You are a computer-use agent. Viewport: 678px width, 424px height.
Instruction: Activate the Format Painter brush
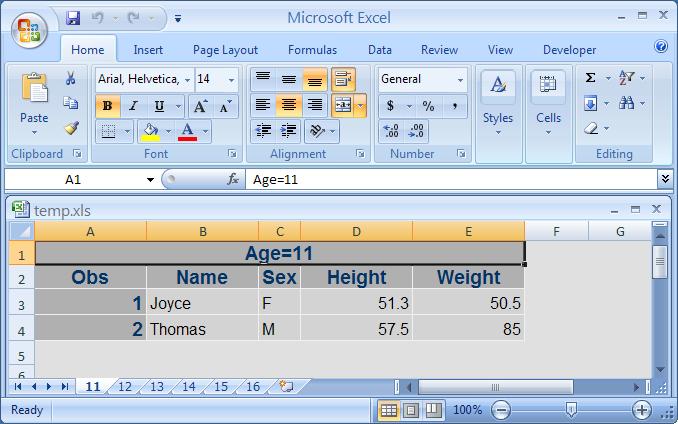(71, 128)
